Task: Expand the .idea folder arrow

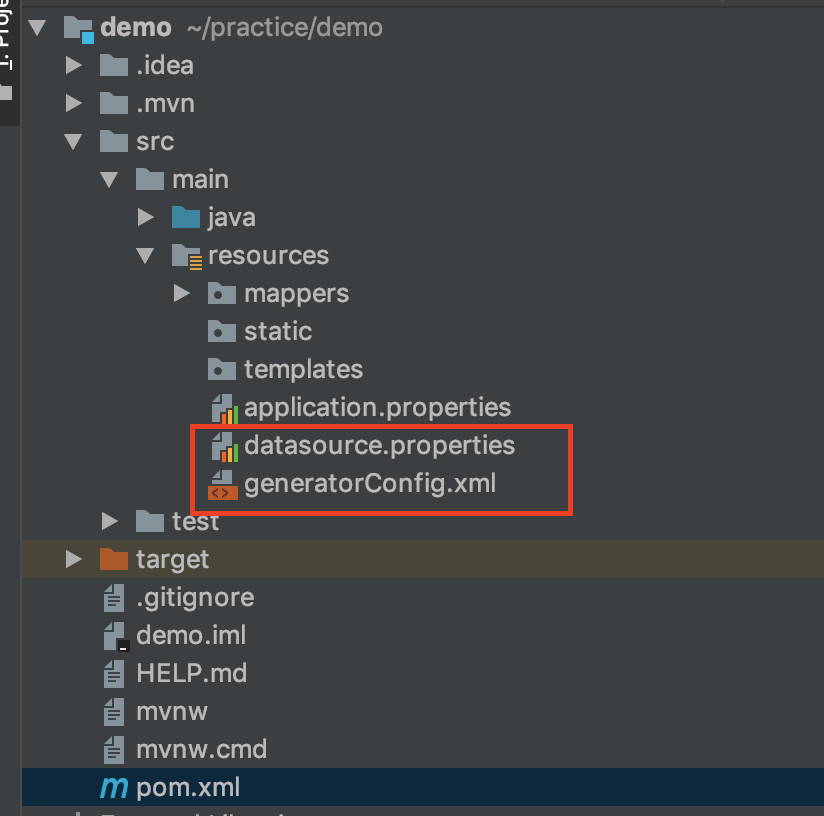Action: coord(74,65)
